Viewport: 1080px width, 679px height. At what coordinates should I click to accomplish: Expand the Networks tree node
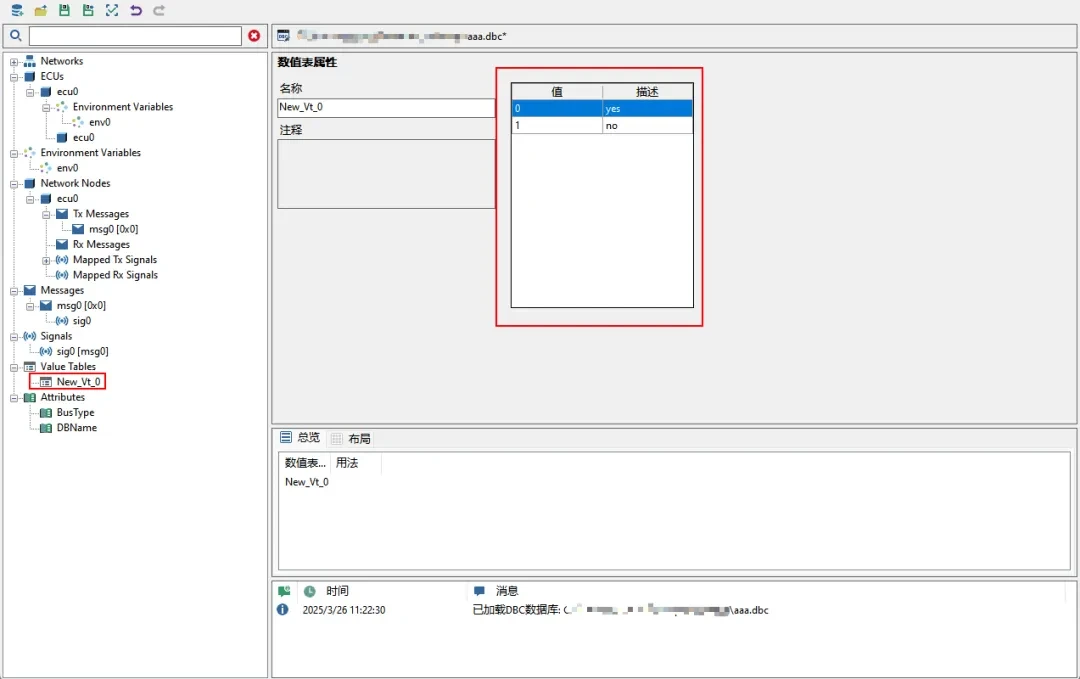14,62
